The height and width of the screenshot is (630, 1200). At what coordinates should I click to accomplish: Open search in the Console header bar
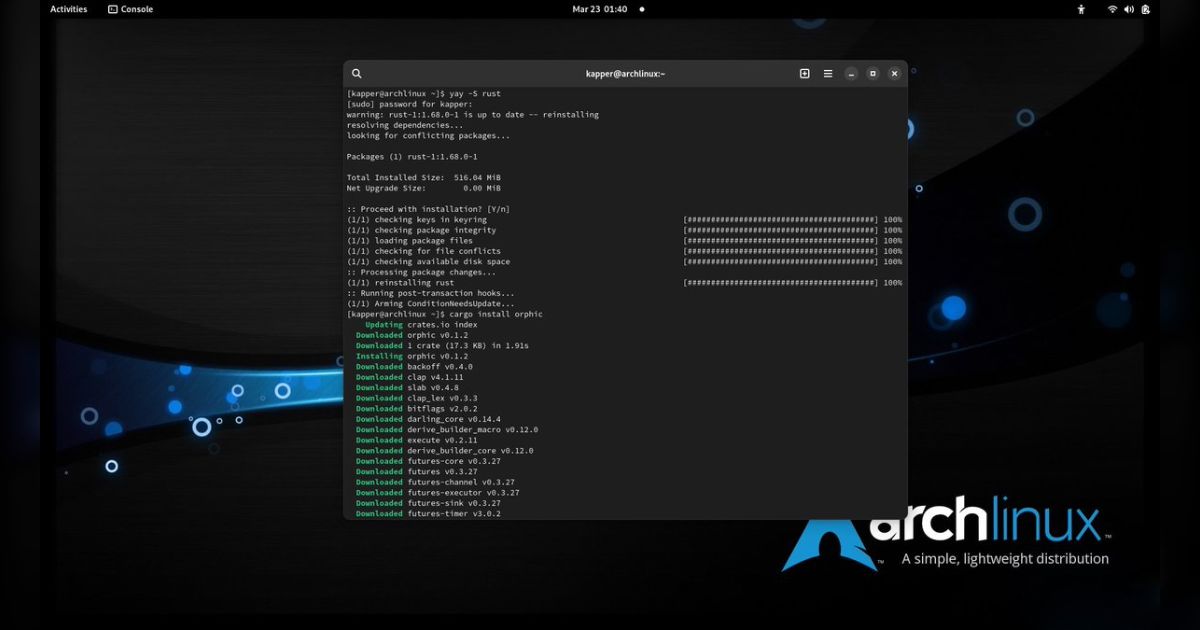[x=357, y=73]
